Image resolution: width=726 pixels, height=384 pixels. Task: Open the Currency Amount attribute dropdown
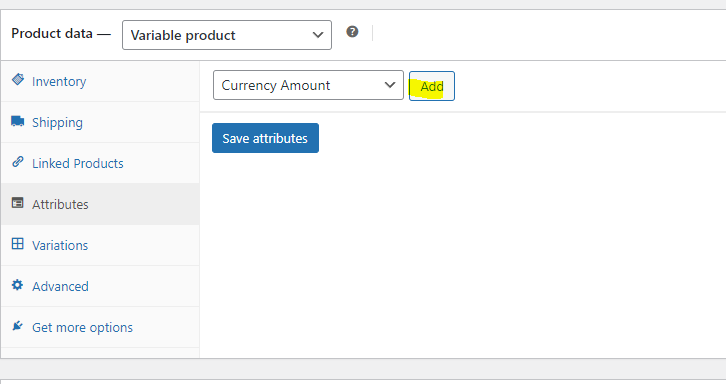[308, 85]
